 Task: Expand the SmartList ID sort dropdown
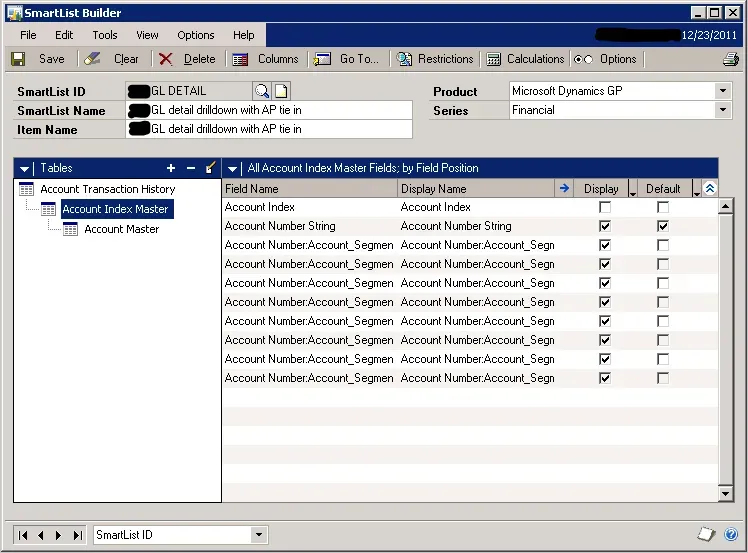pyautogui.click(x=259, y=535)
